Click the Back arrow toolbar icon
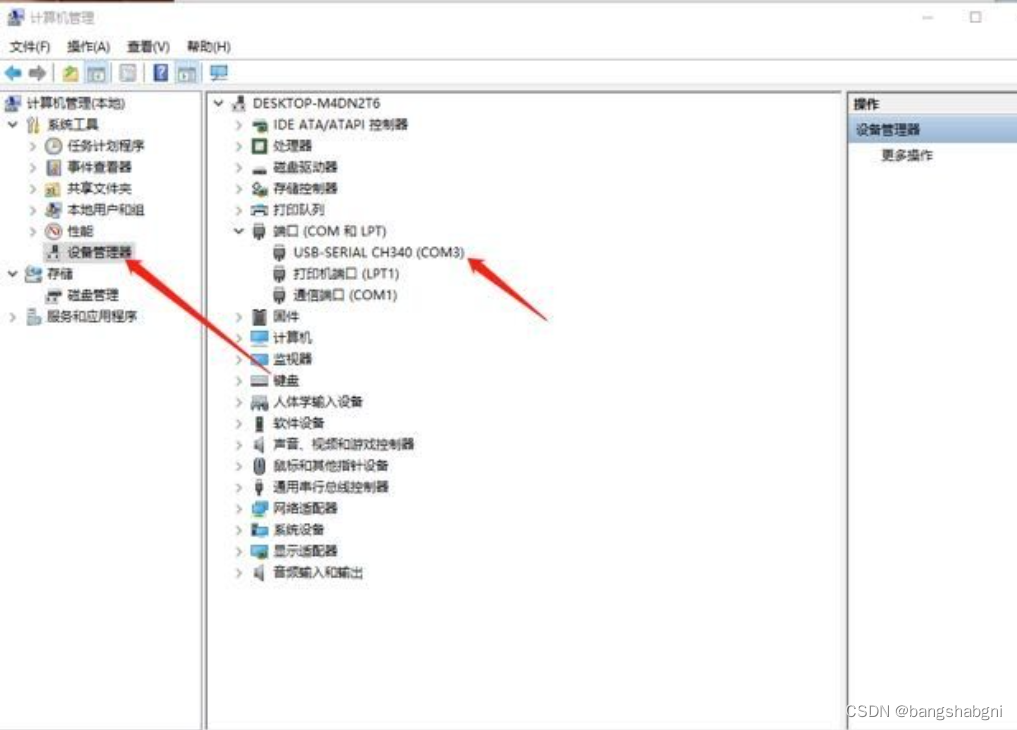1017x730 pixels. 13,73
